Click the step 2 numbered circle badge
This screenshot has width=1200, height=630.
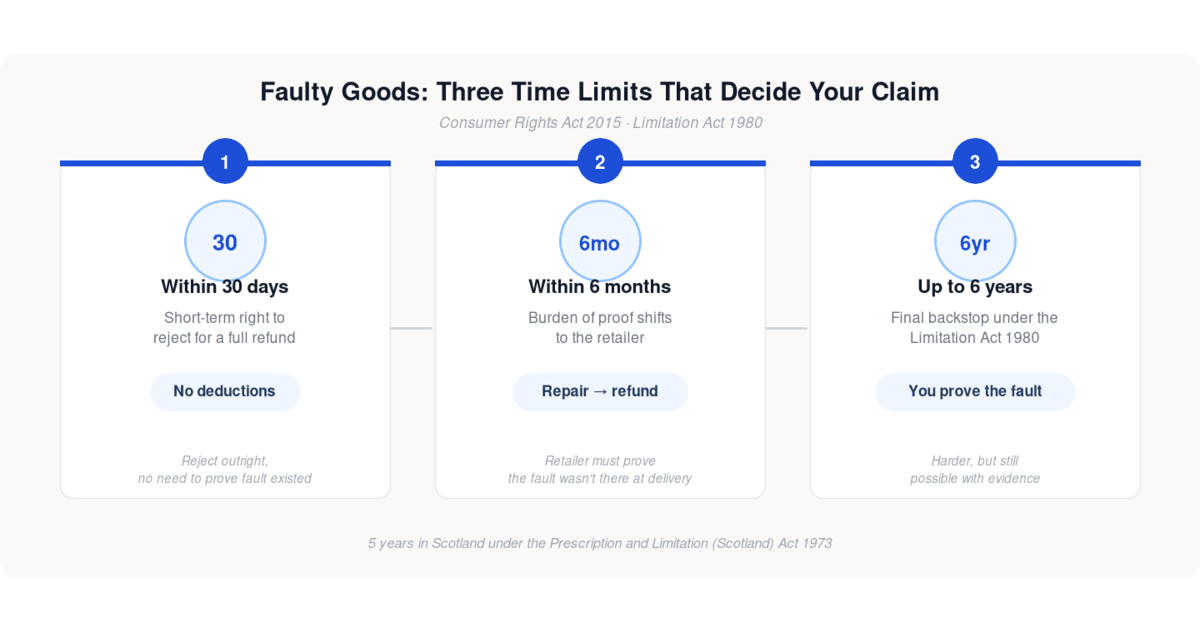pos(600,161)
